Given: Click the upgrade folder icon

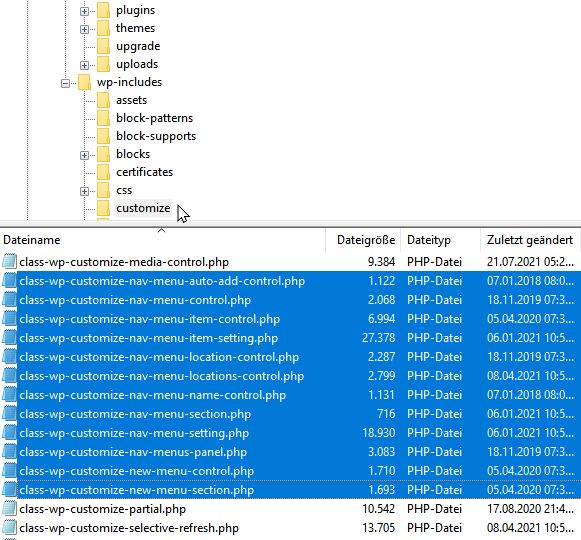Looking at the screenshot, I should (103, 46).
